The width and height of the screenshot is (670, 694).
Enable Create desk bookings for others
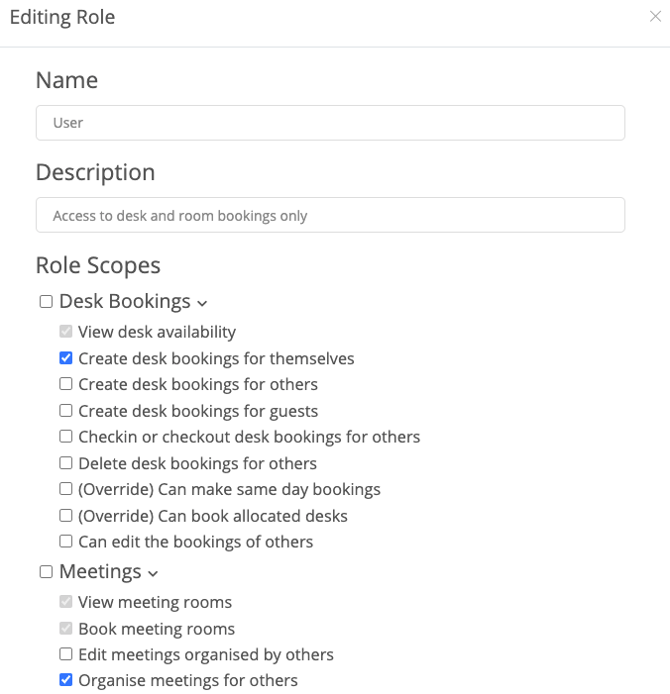[x=66, y=384]
